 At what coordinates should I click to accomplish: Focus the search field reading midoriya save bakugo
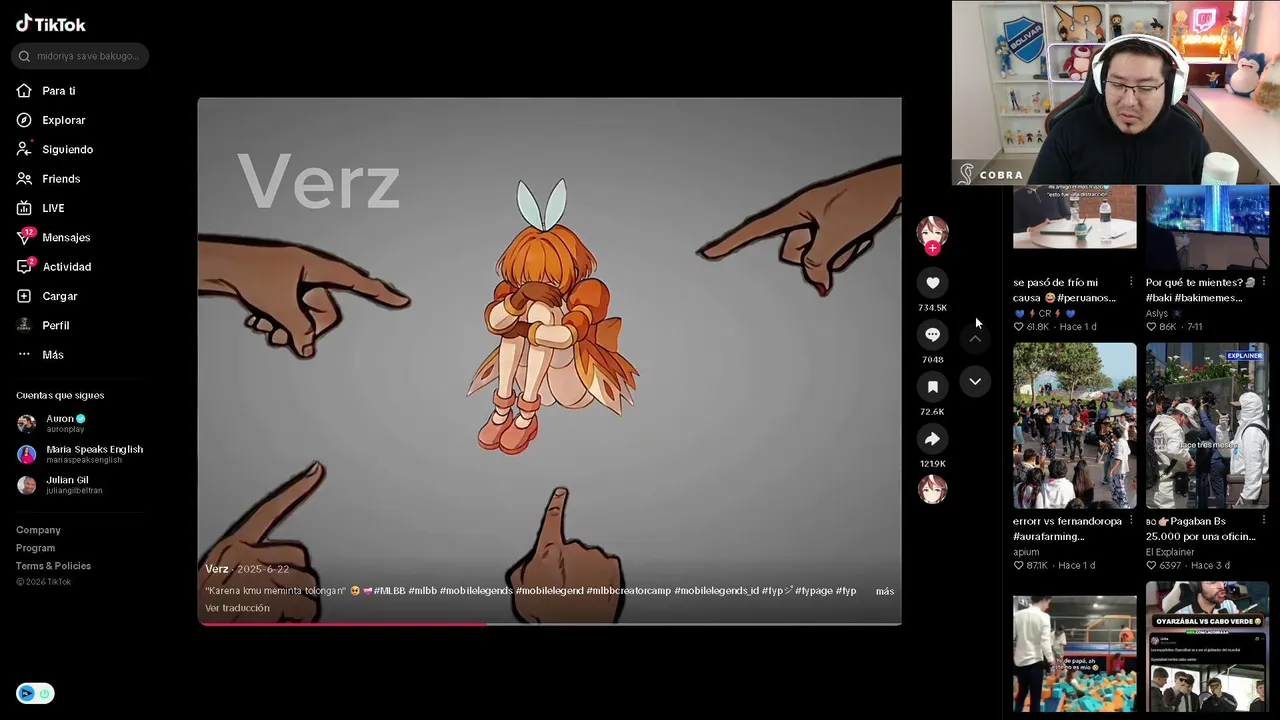[81, 56]
